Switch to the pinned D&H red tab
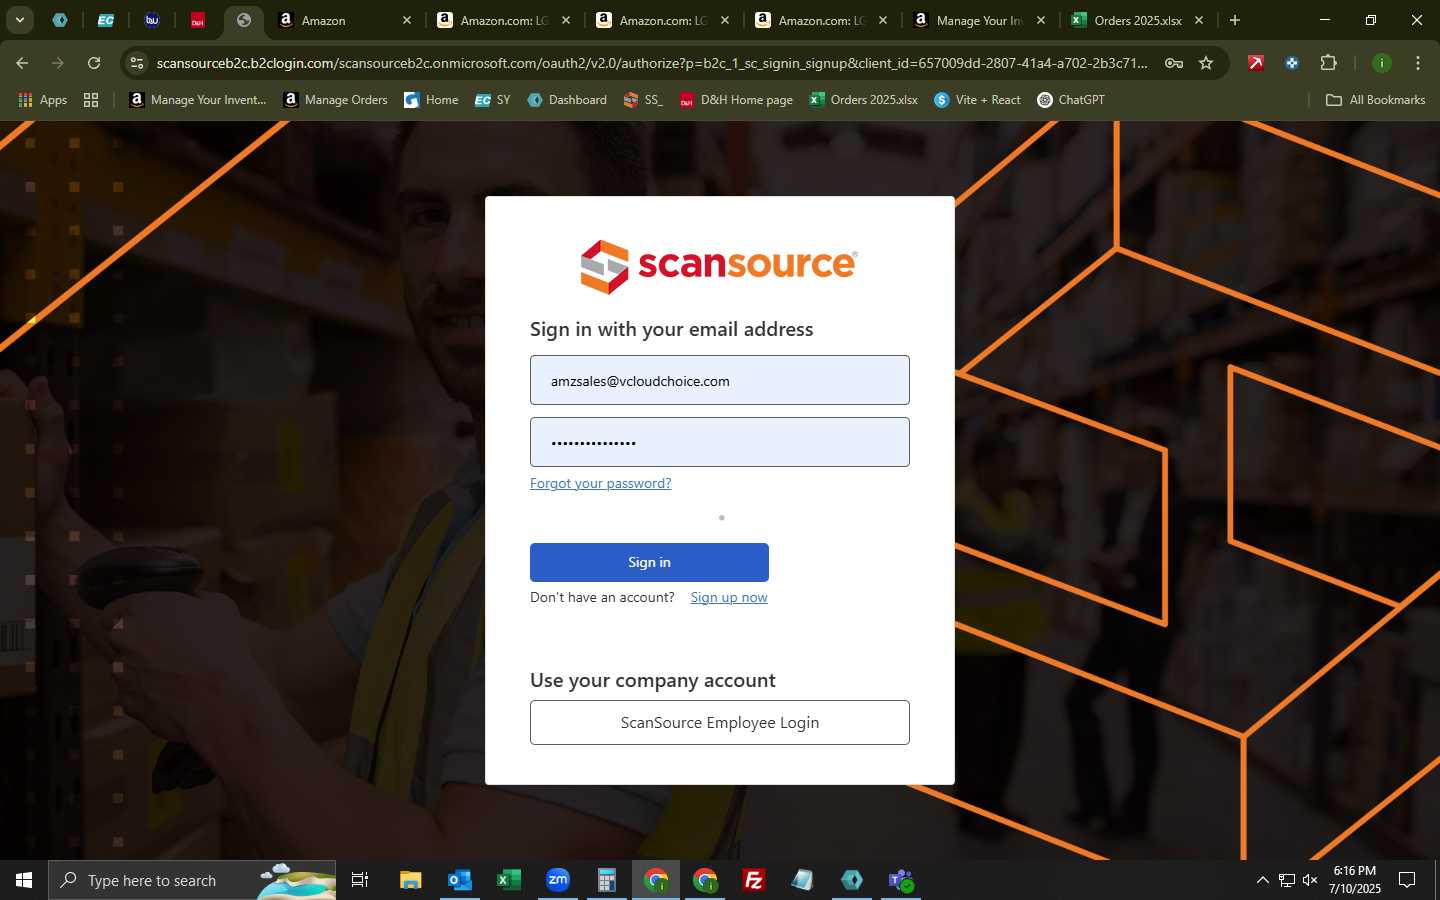Image resolution: width=1440 pixels, height=900 pixels. [198, 20]
